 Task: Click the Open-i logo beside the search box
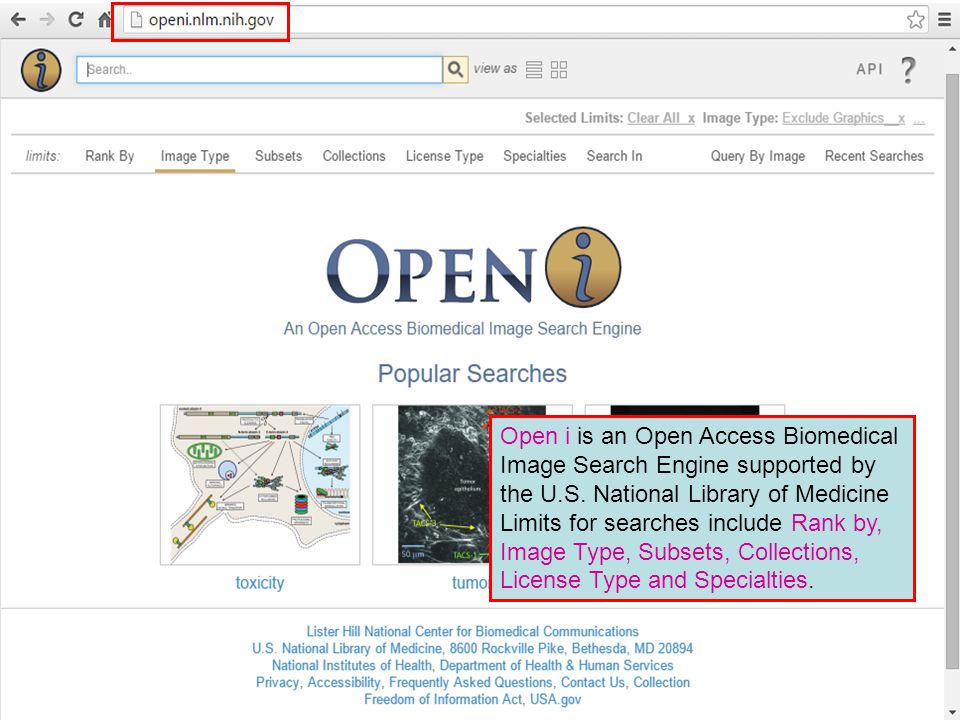point(41,70)
